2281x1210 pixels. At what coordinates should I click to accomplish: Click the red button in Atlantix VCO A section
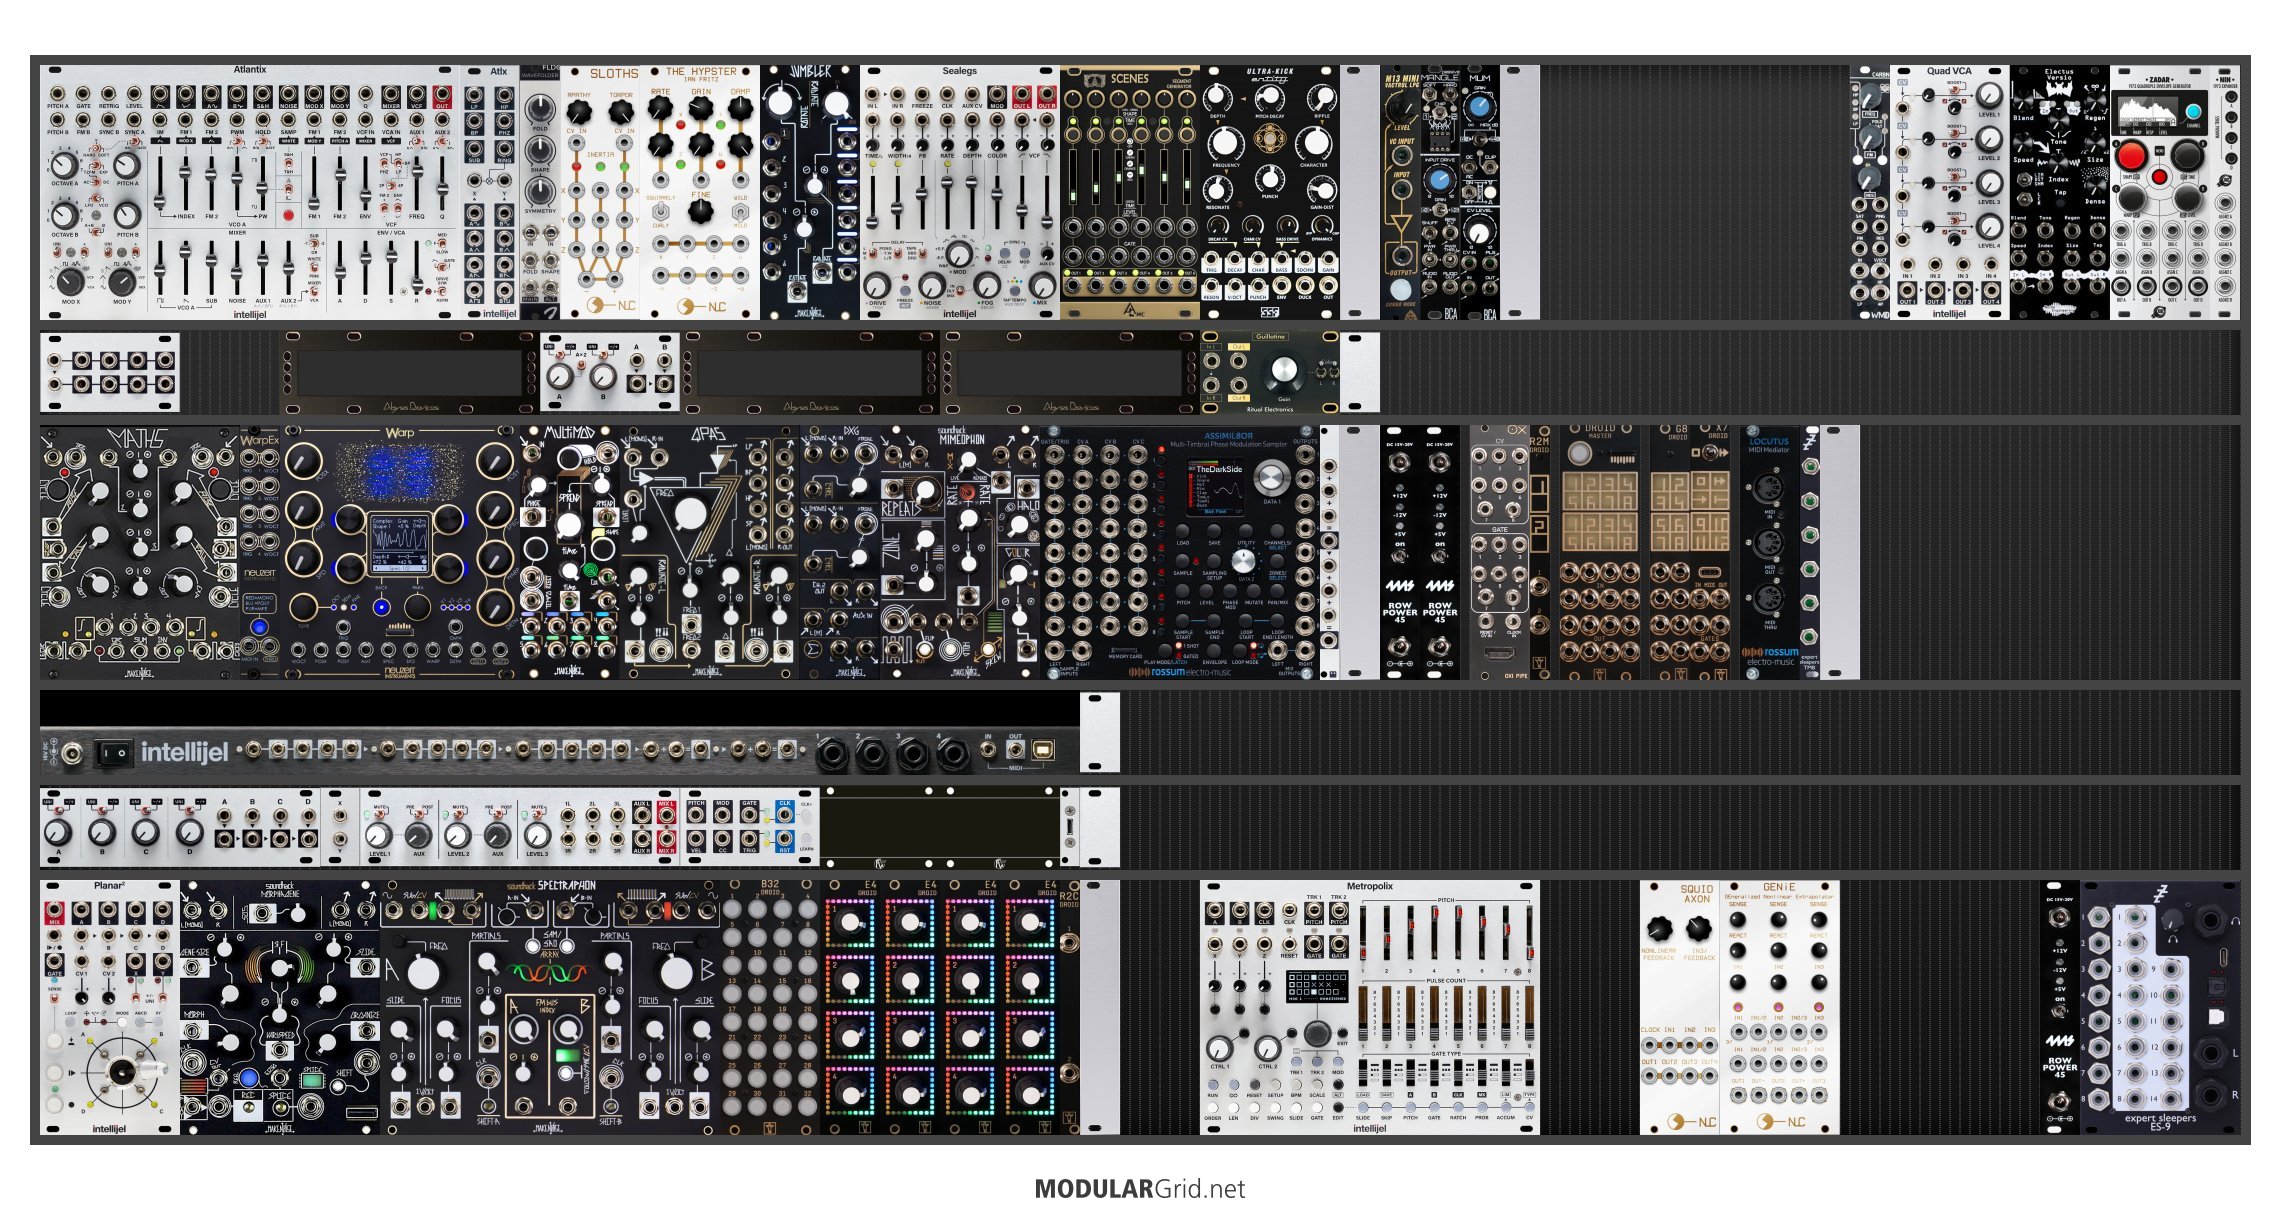[x=288, y=215]
